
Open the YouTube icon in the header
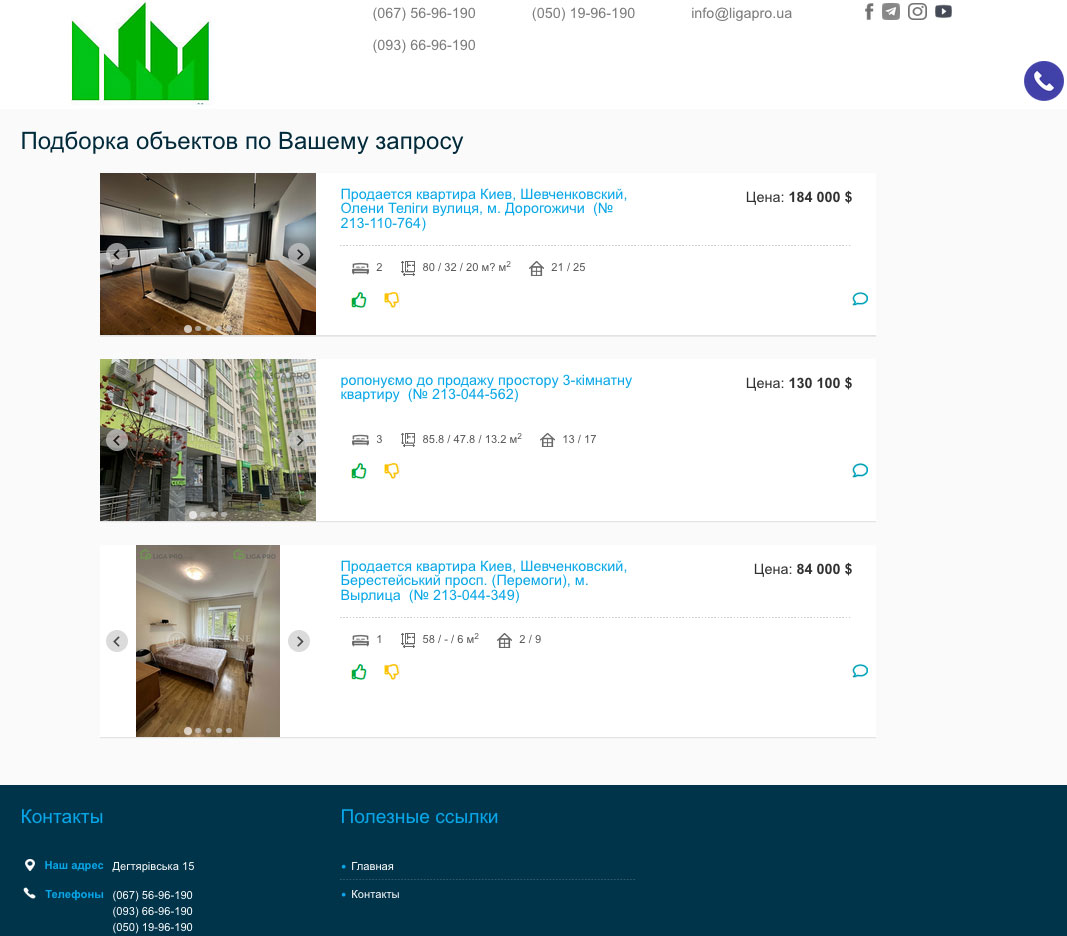[x=943, y=12]
